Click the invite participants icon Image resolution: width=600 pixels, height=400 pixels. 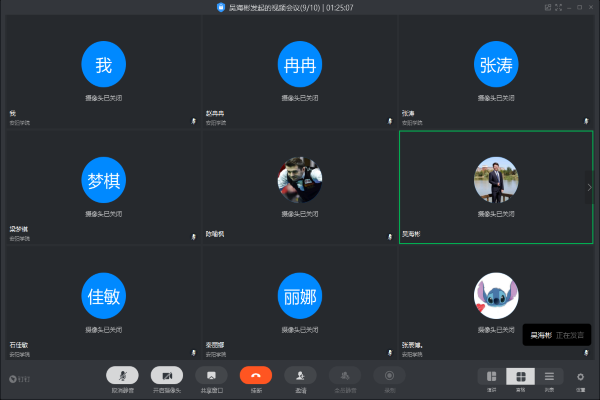301,375
